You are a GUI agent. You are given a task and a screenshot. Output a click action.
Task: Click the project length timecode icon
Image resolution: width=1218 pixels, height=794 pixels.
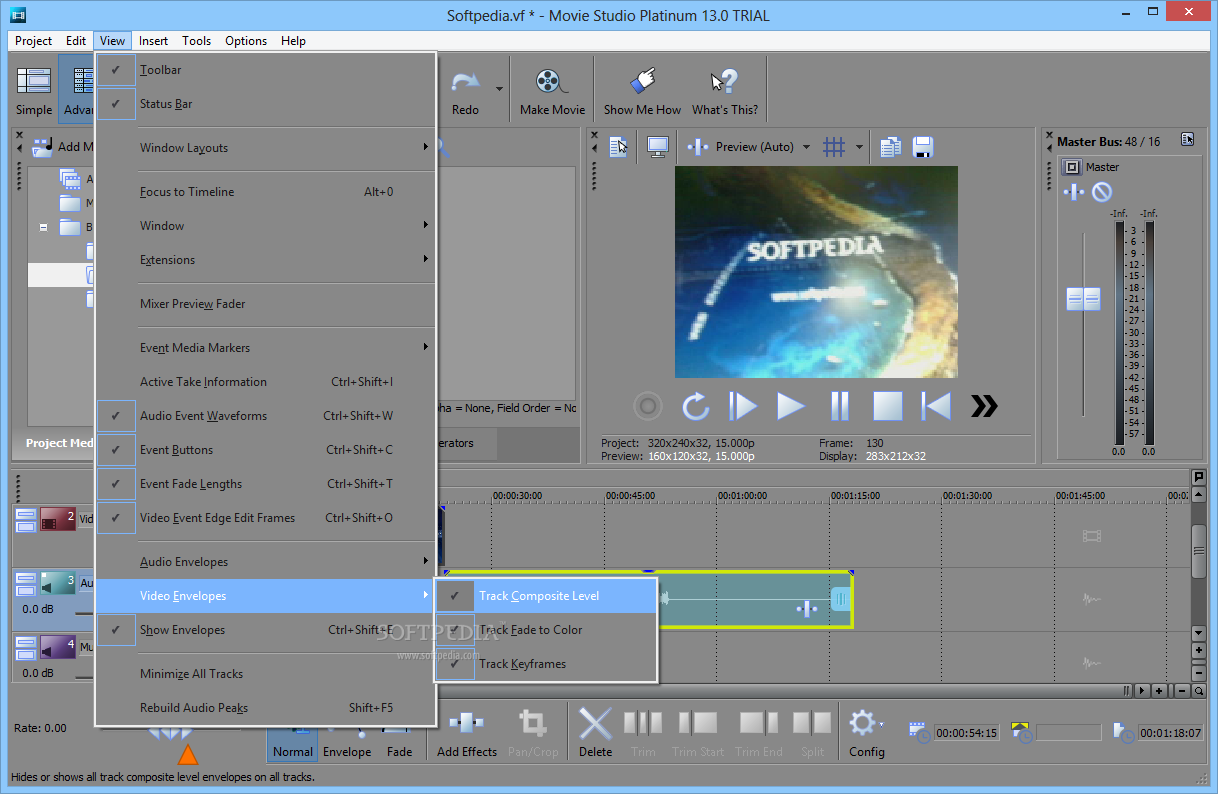coord(1125,732)
